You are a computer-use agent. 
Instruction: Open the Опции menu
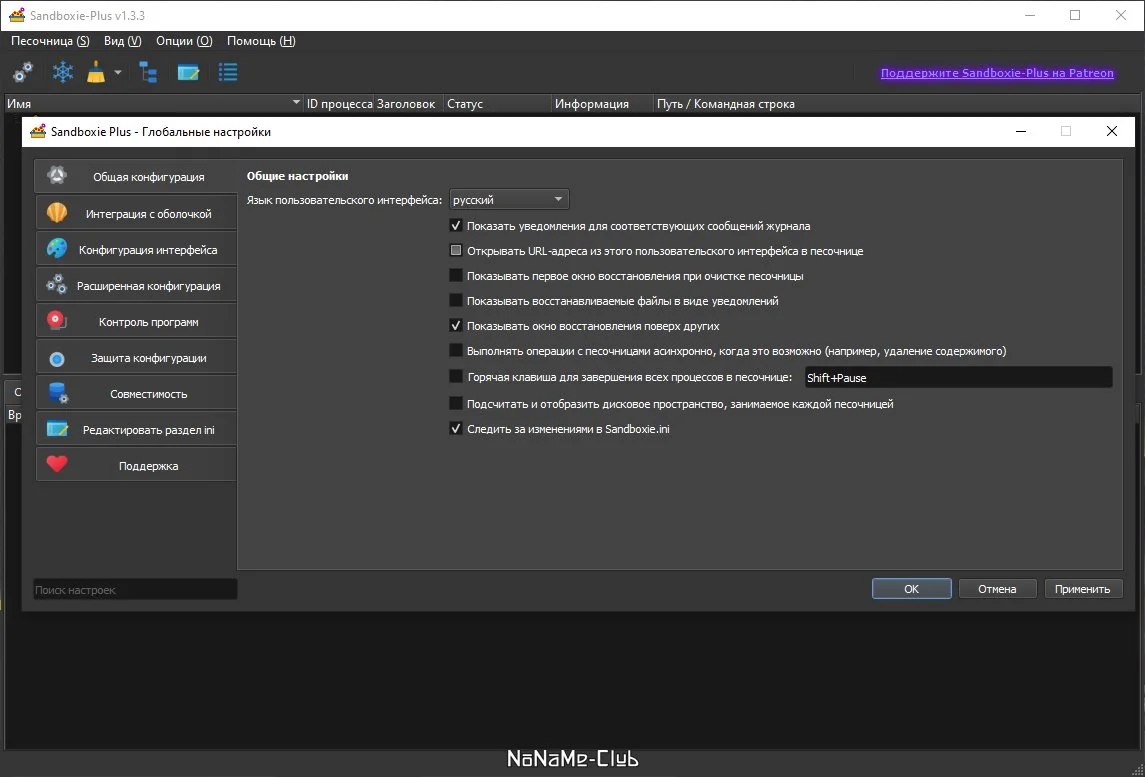coord(184,41)
